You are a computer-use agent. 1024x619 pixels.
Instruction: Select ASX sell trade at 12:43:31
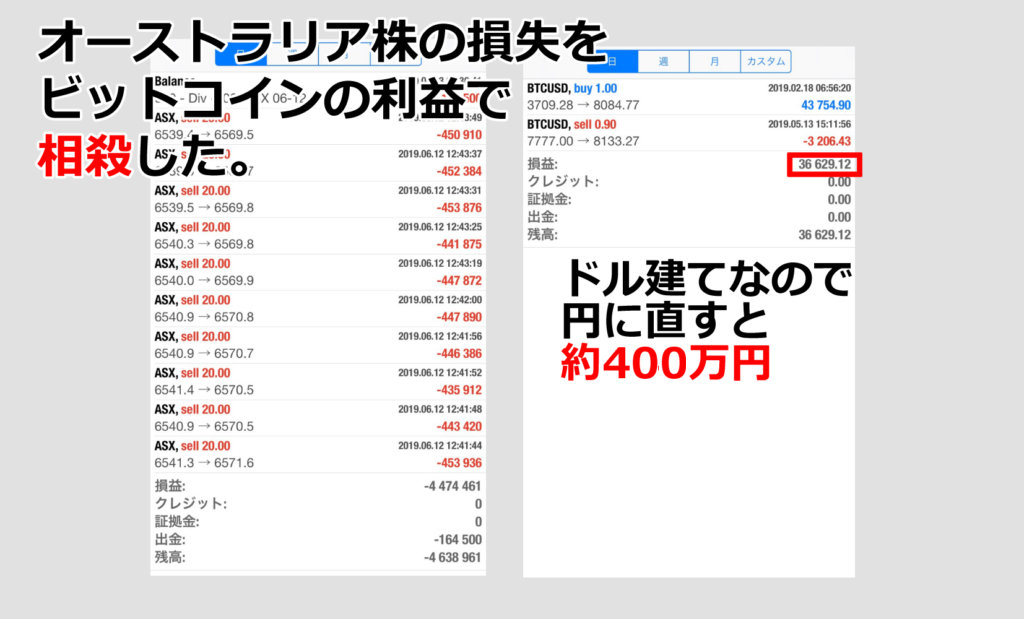point(318,199)
